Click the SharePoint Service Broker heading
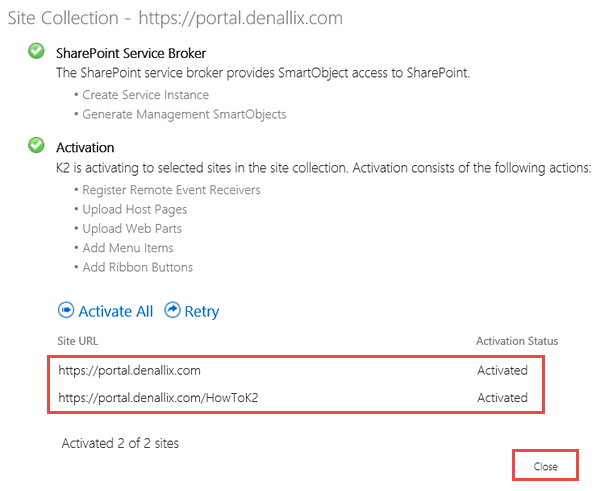This screenshot has width=600, height=491. coord(131,53)
